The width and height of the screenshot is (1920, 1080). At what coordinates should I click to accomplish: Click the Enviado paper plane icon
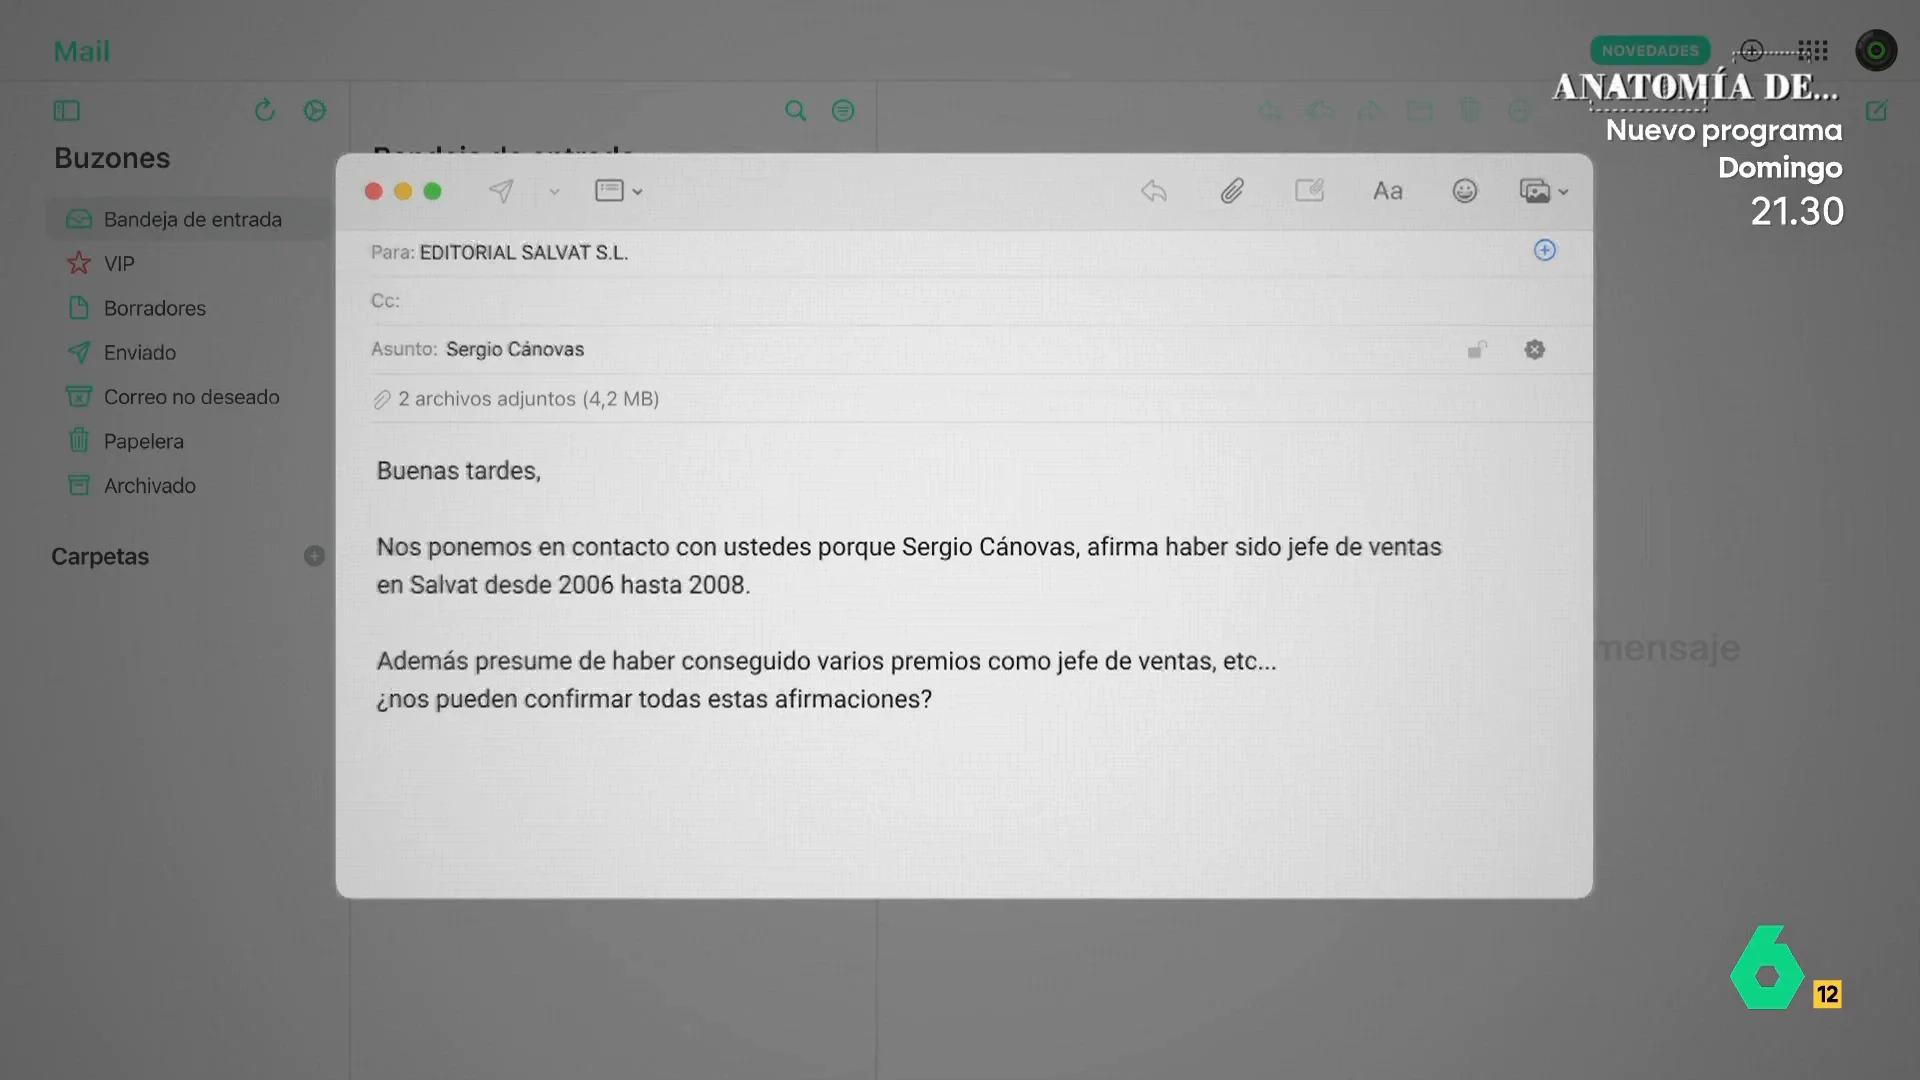(79, 352)
